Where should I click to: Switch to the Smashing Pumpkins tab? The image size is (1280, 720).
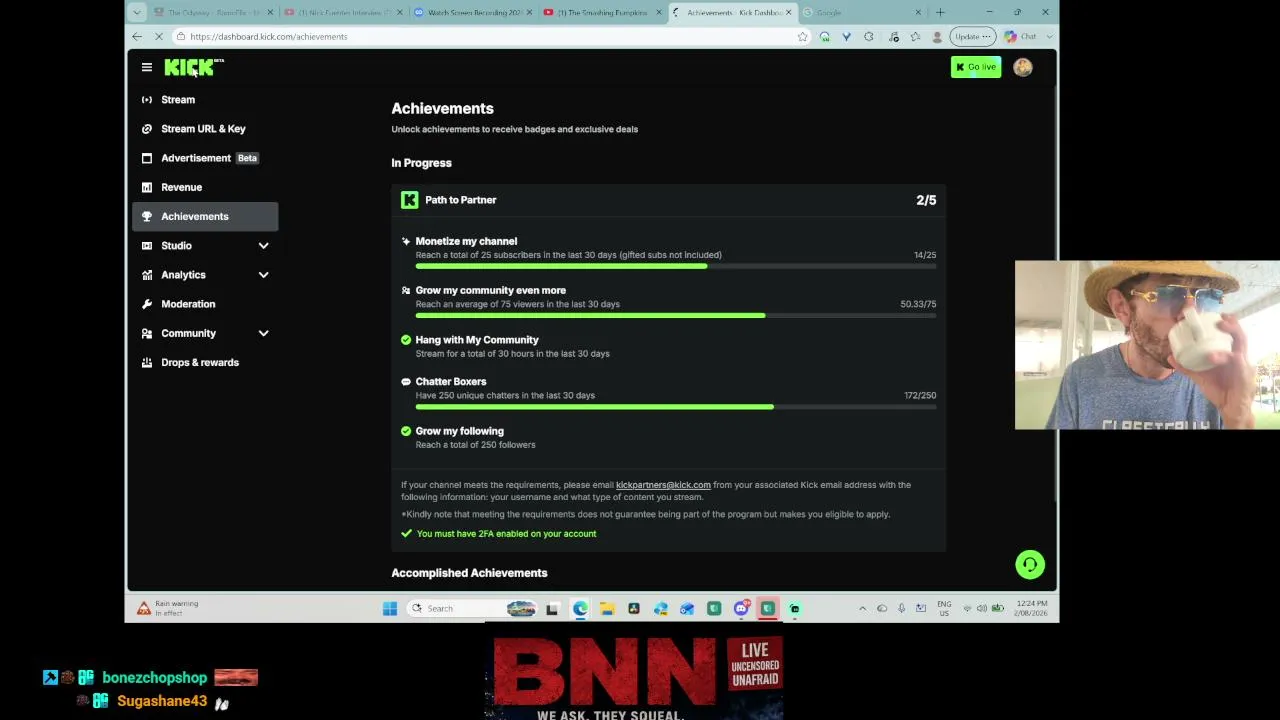(602, 12)
